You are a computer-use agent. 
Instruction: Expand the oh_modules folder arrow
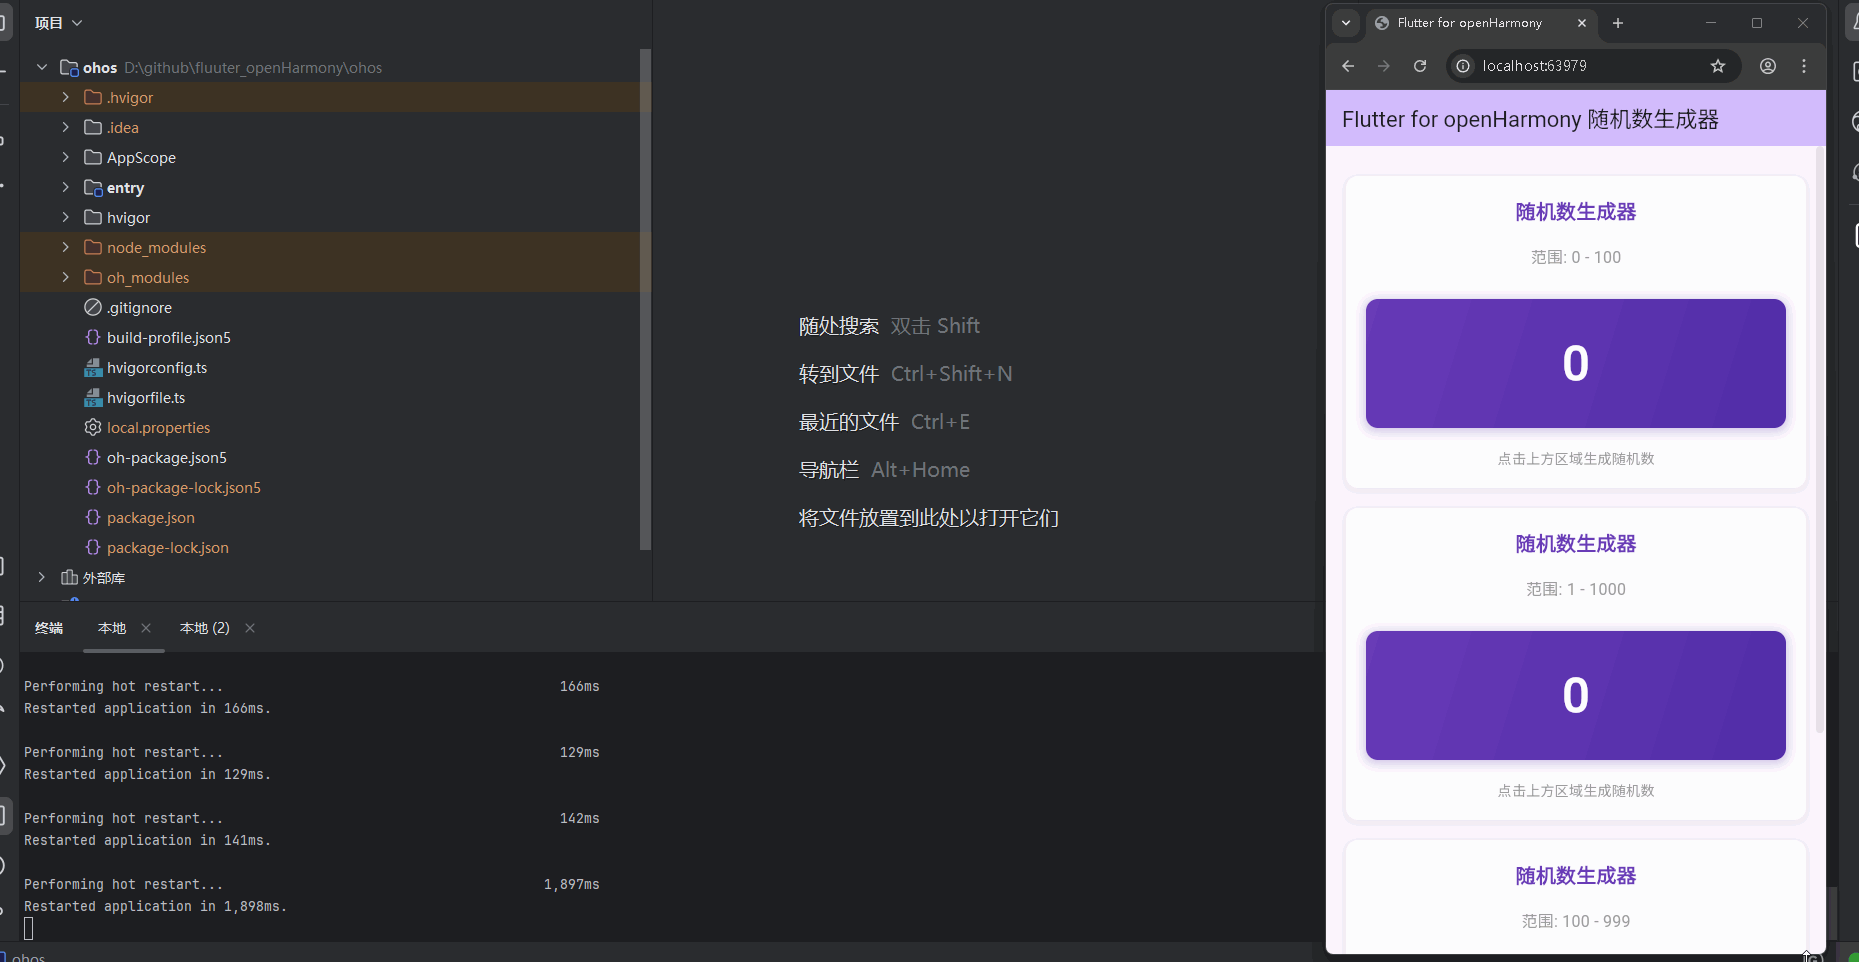pyautogui.click(x=66, y=277)
